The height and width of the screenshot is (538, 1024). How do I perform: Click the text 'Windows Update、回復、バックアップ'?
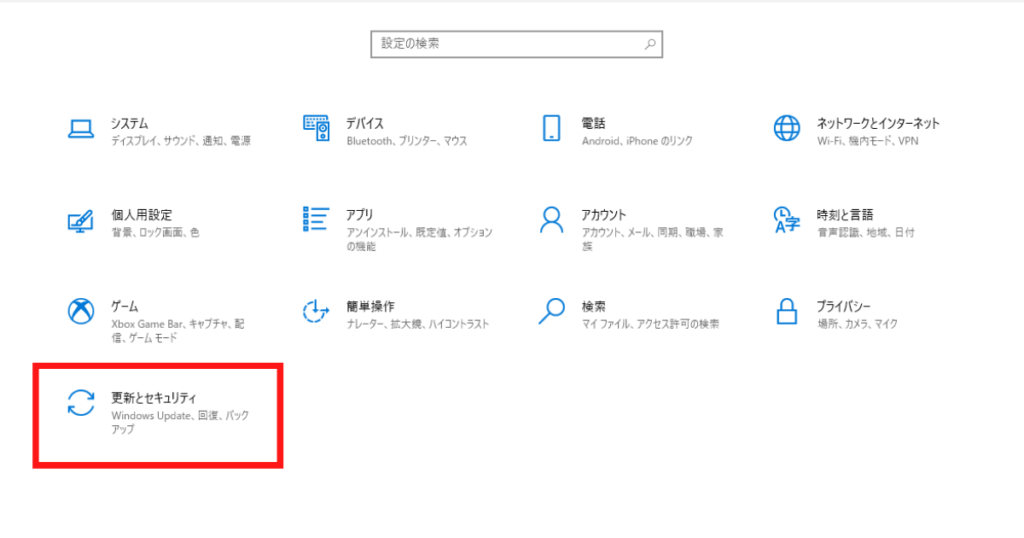coord(180,422)
